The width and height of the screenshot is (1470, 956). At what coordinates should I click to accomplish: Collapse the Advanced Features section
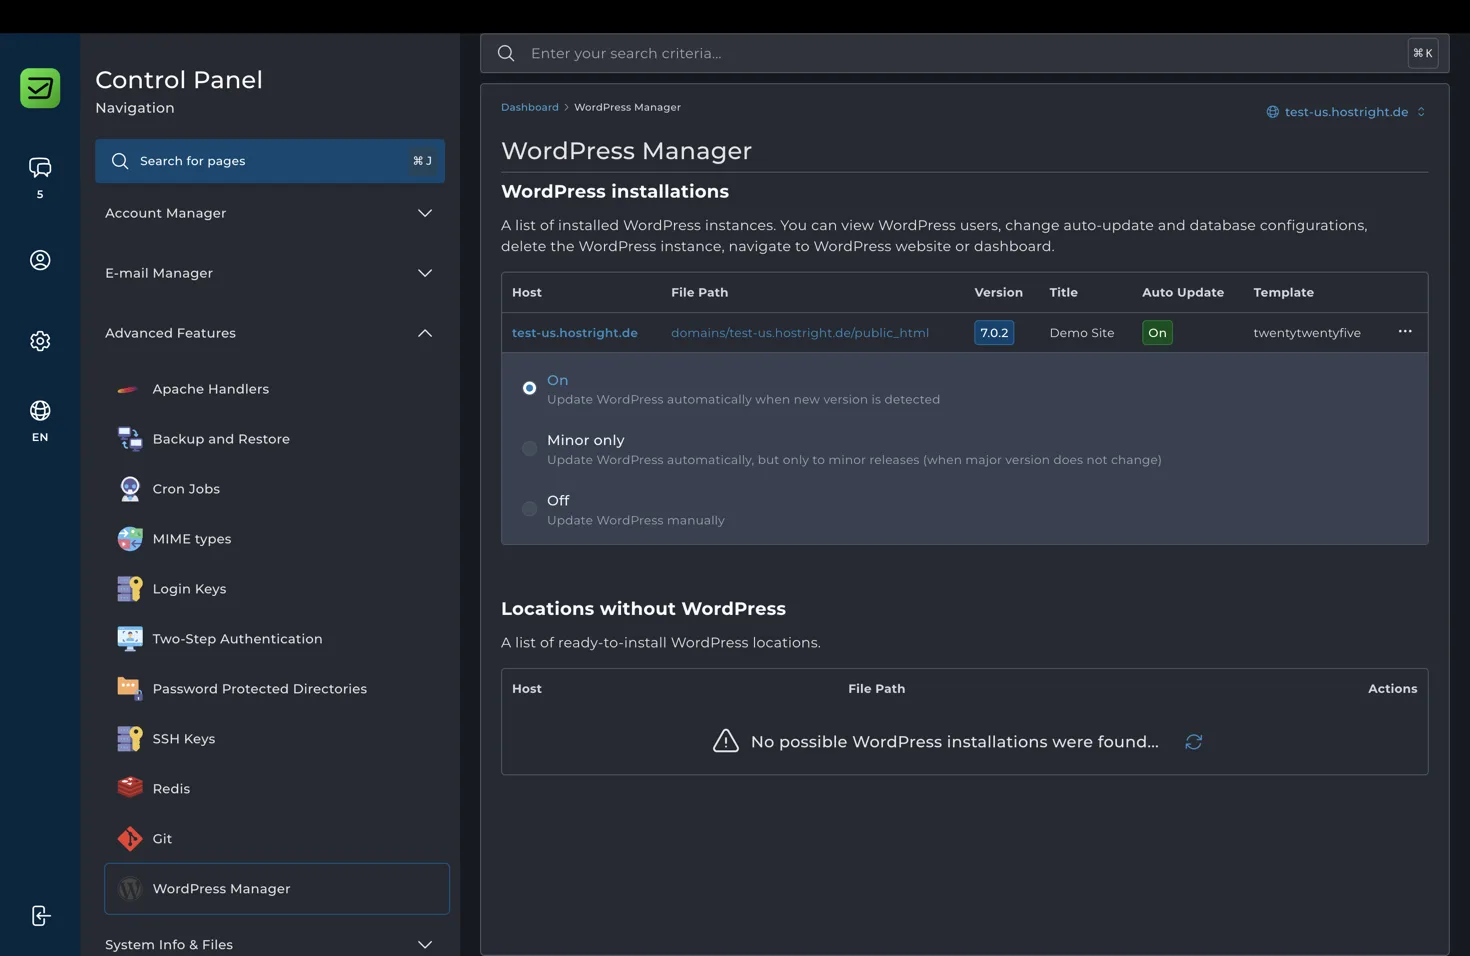click(x=270, y=333)
